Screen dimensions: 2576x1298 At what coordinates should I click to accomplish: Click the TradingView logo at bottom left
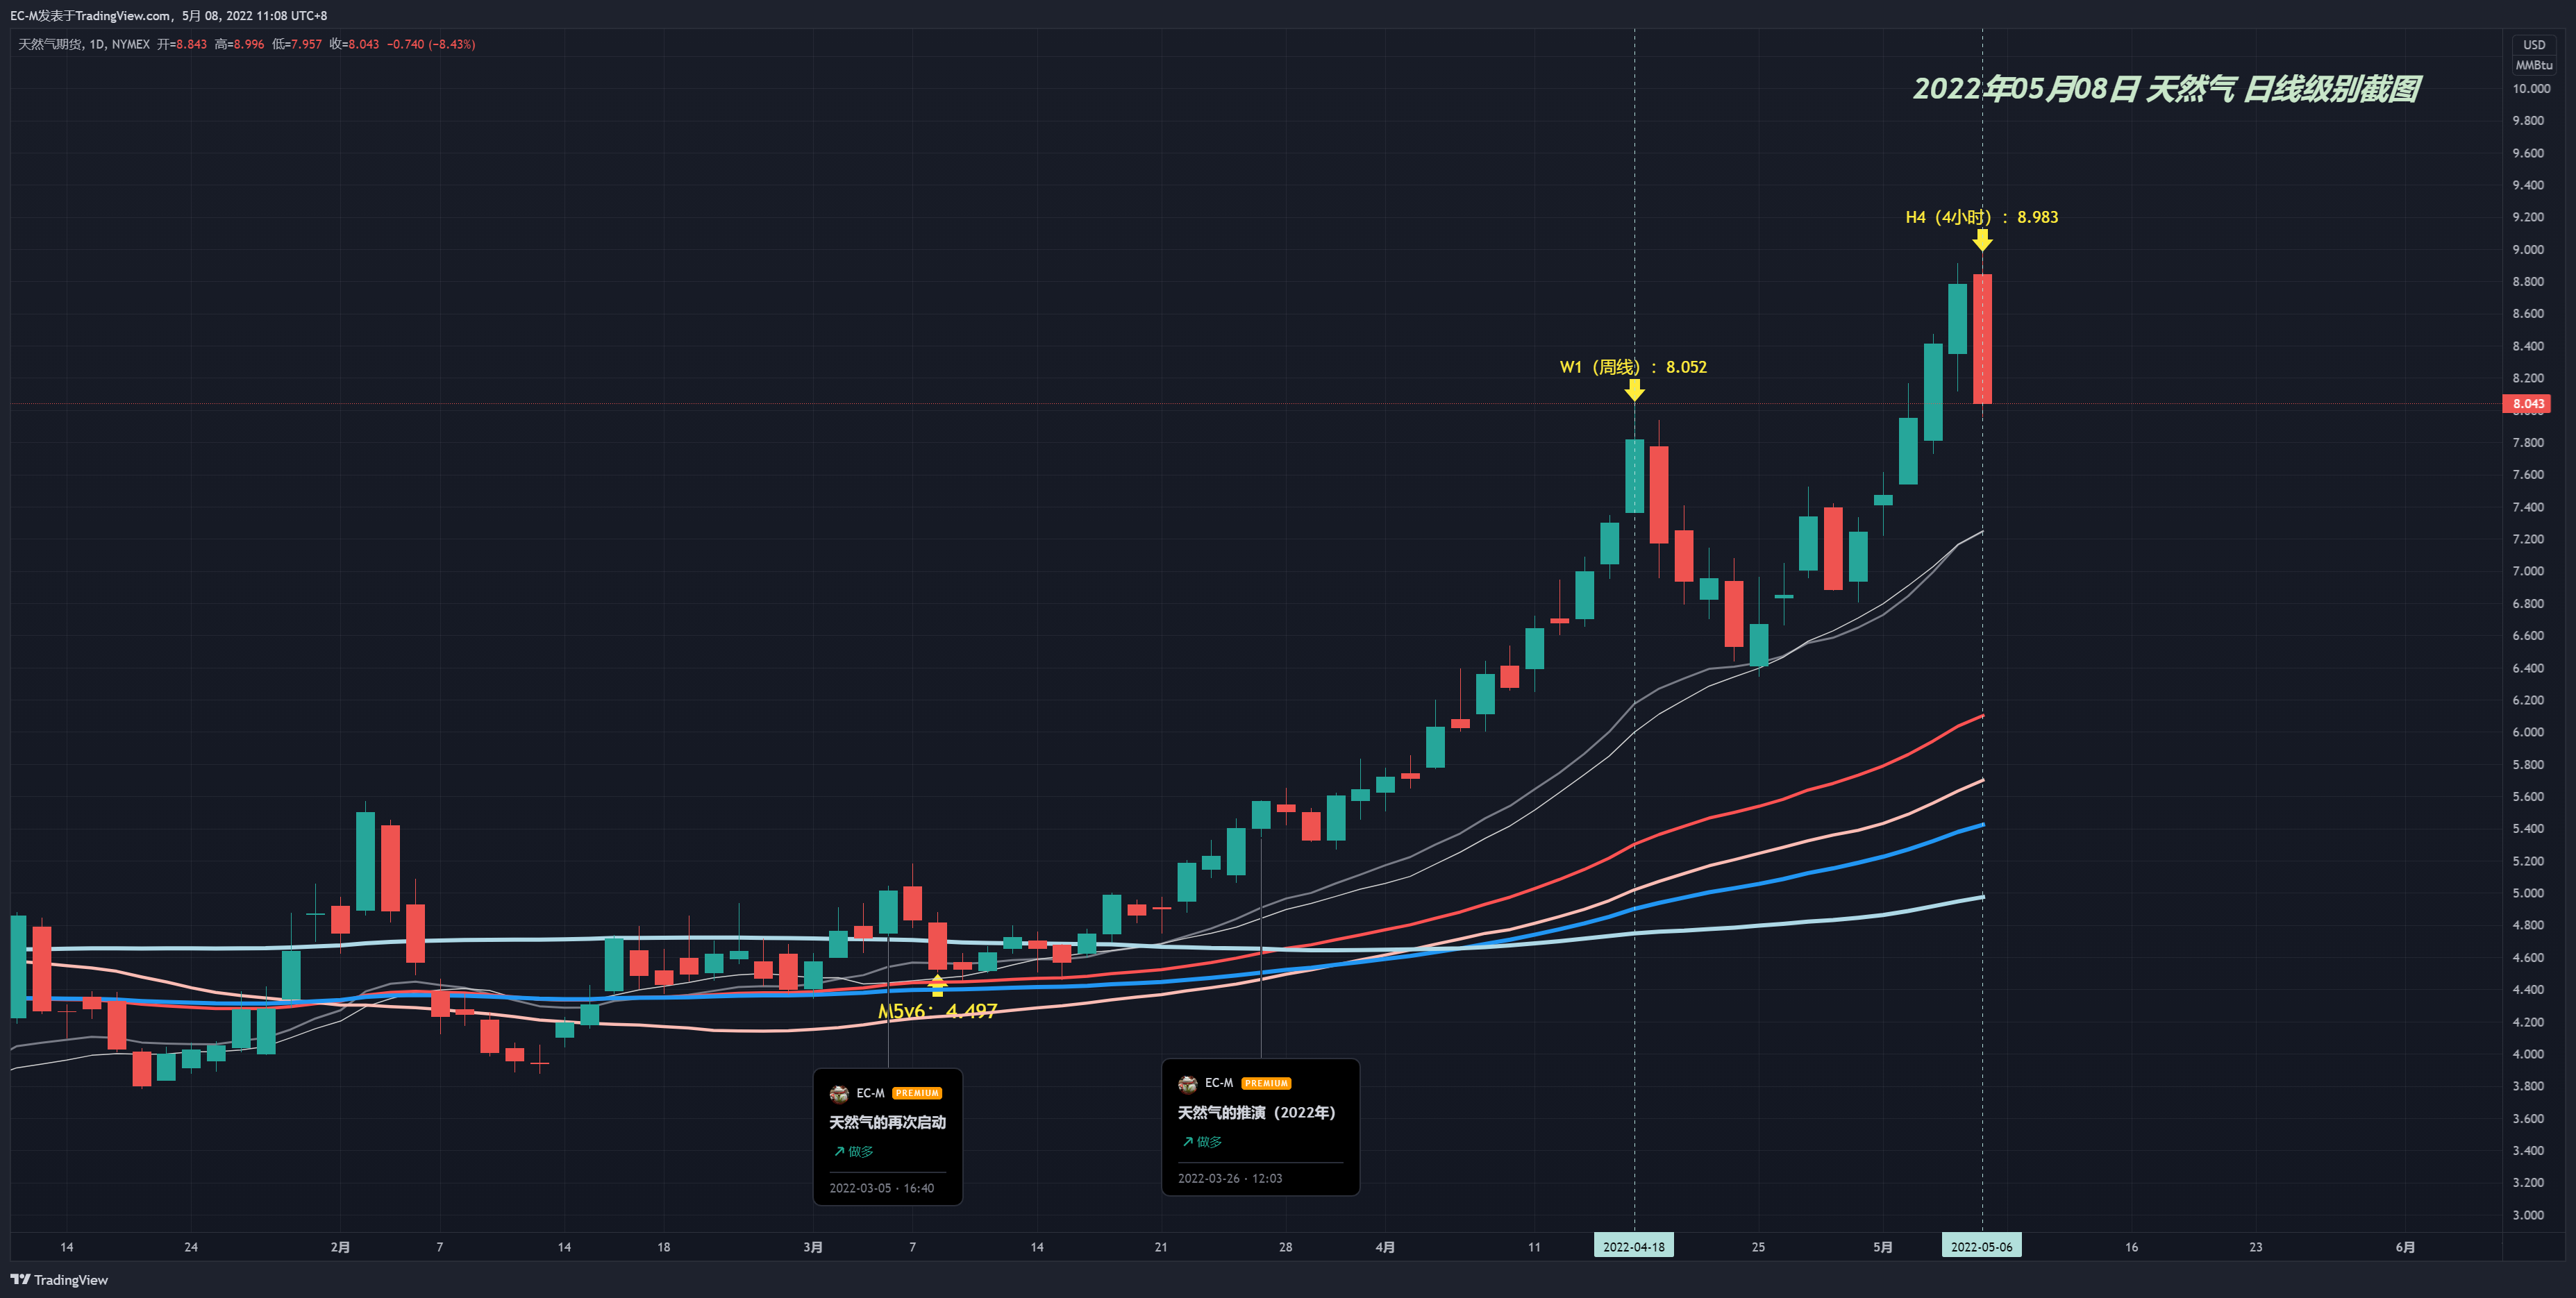pyautogui.click(x=59, y=1280)
